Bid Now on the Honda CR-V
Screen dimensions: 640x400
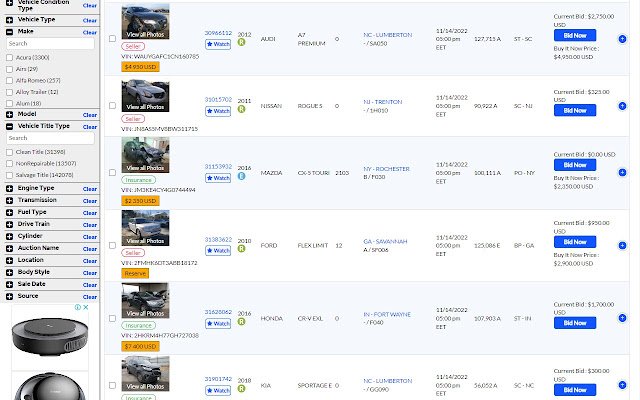[575, 323]
